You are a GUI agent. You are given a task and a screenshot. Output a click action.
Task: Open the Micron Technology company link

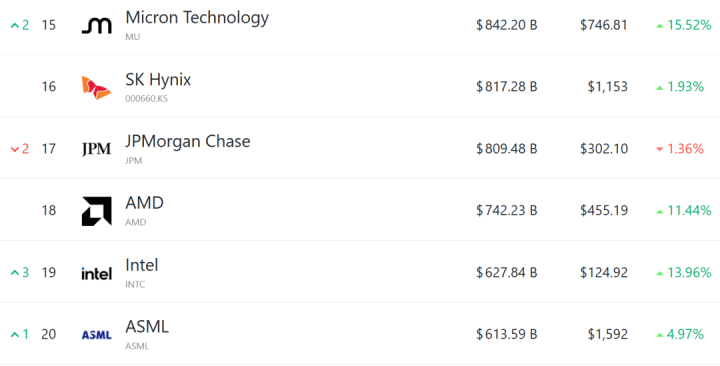(197, 17)
